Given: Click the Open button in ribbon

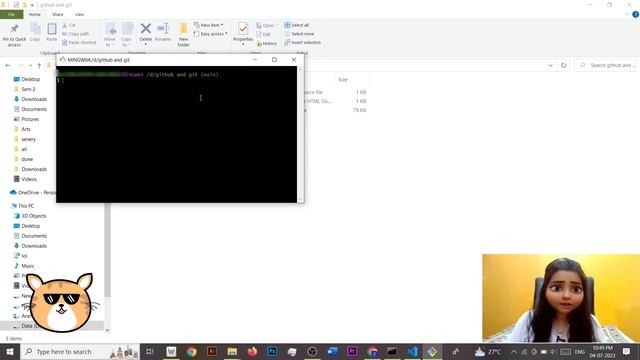Looking at the screenshot, I should click(x=266, y=25).
